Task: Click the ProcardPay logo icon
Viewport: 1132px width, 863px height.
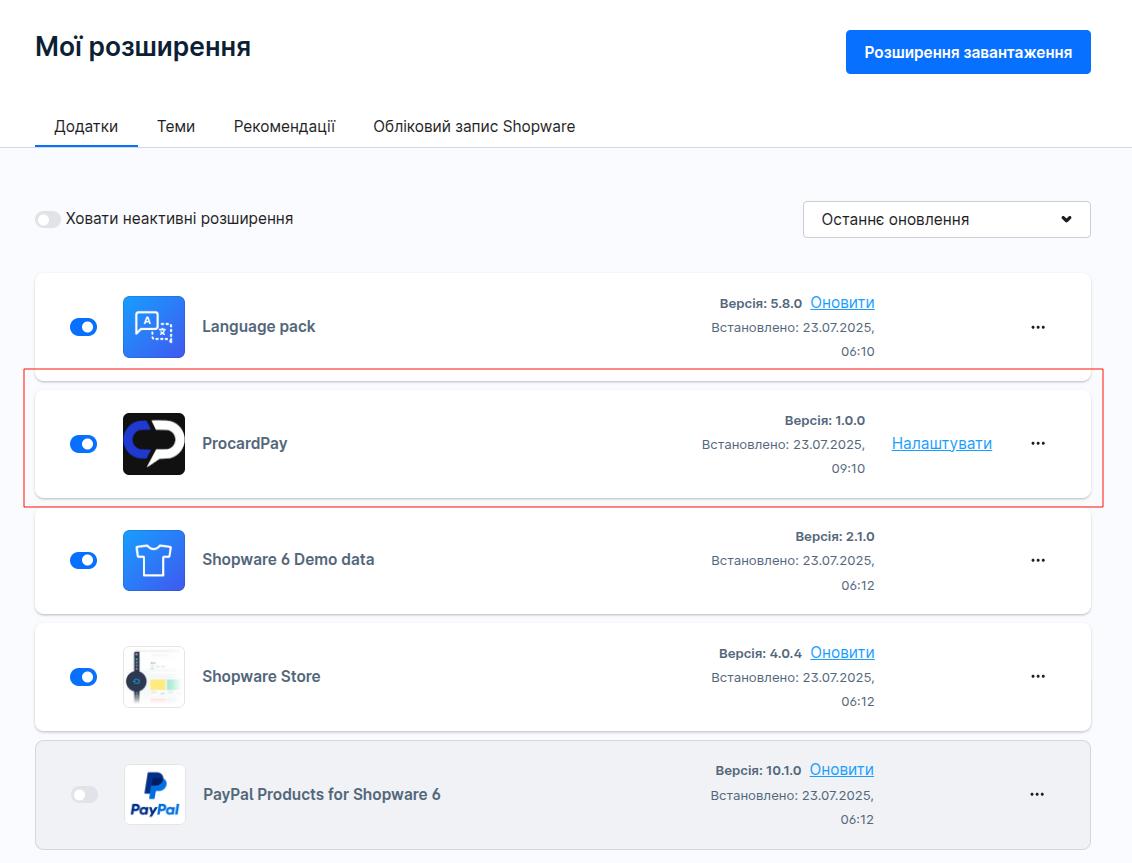Action: tap(154, 444)
